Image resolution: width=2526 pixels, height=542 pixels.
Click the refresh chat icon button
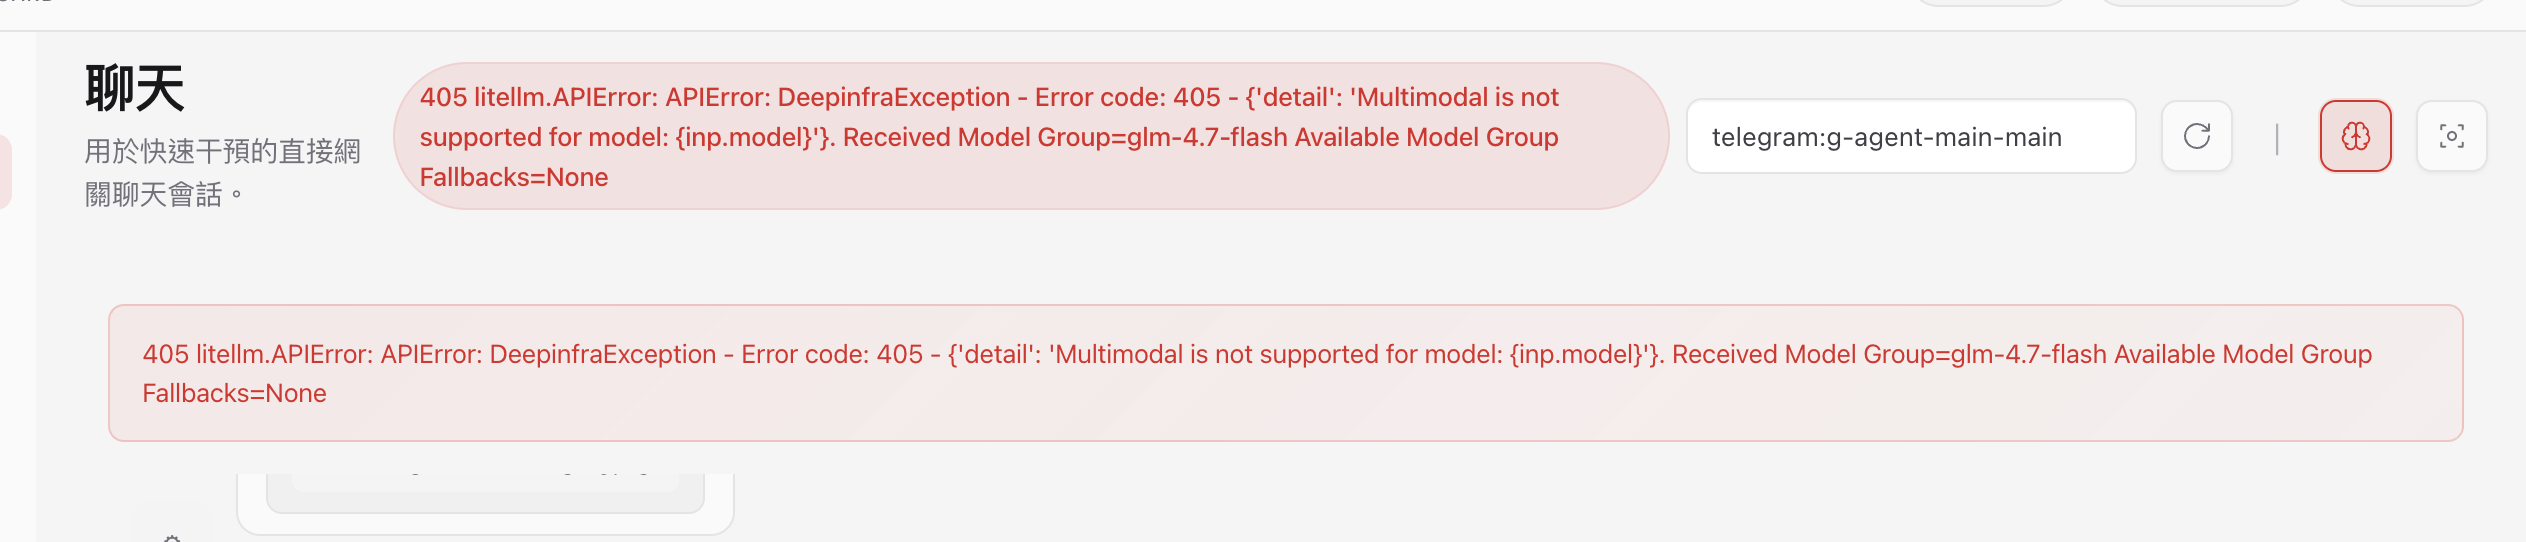pos(2196,136)
